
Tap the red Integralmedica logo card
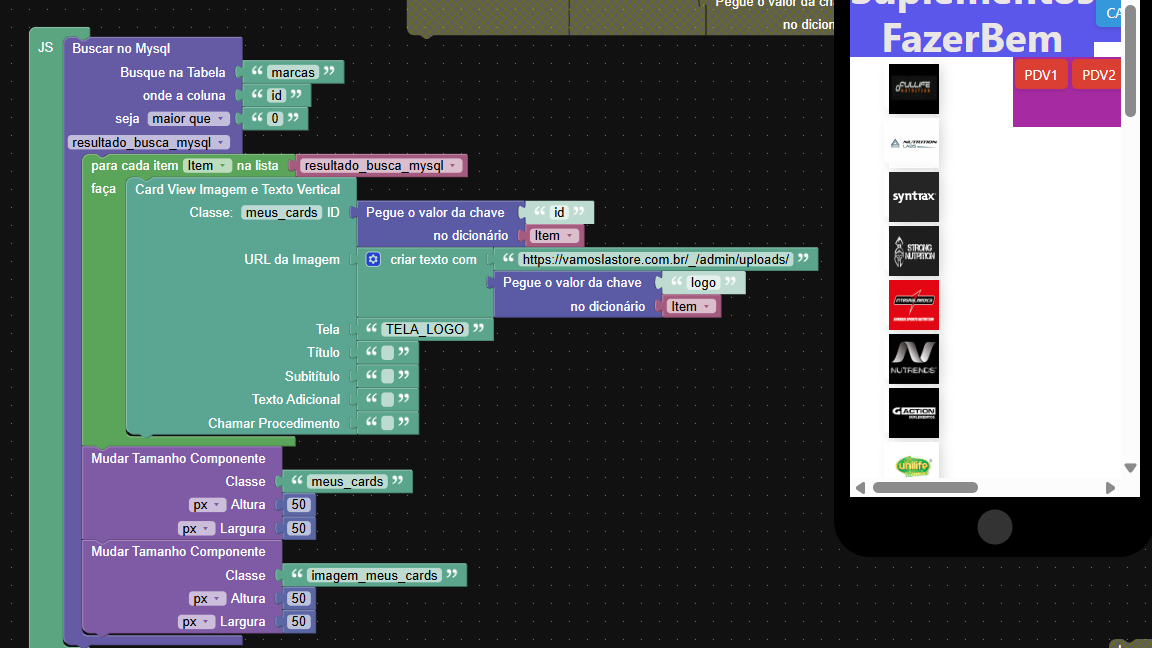click(913, 305)
